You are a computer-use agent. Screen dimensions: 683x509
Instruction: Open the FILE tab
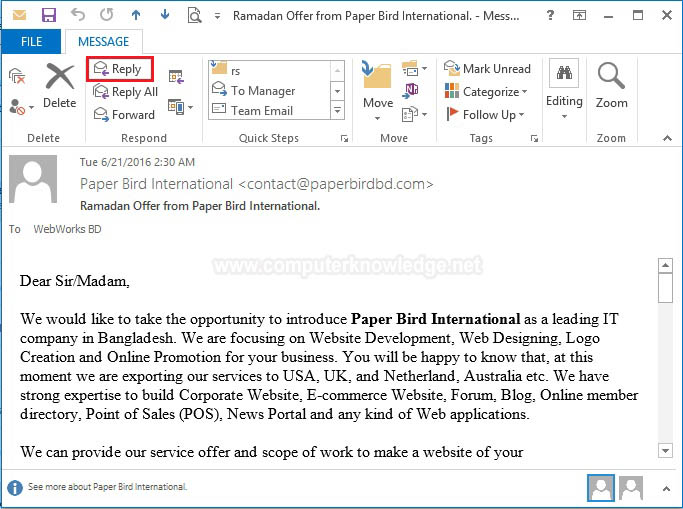tap(31, 42)
